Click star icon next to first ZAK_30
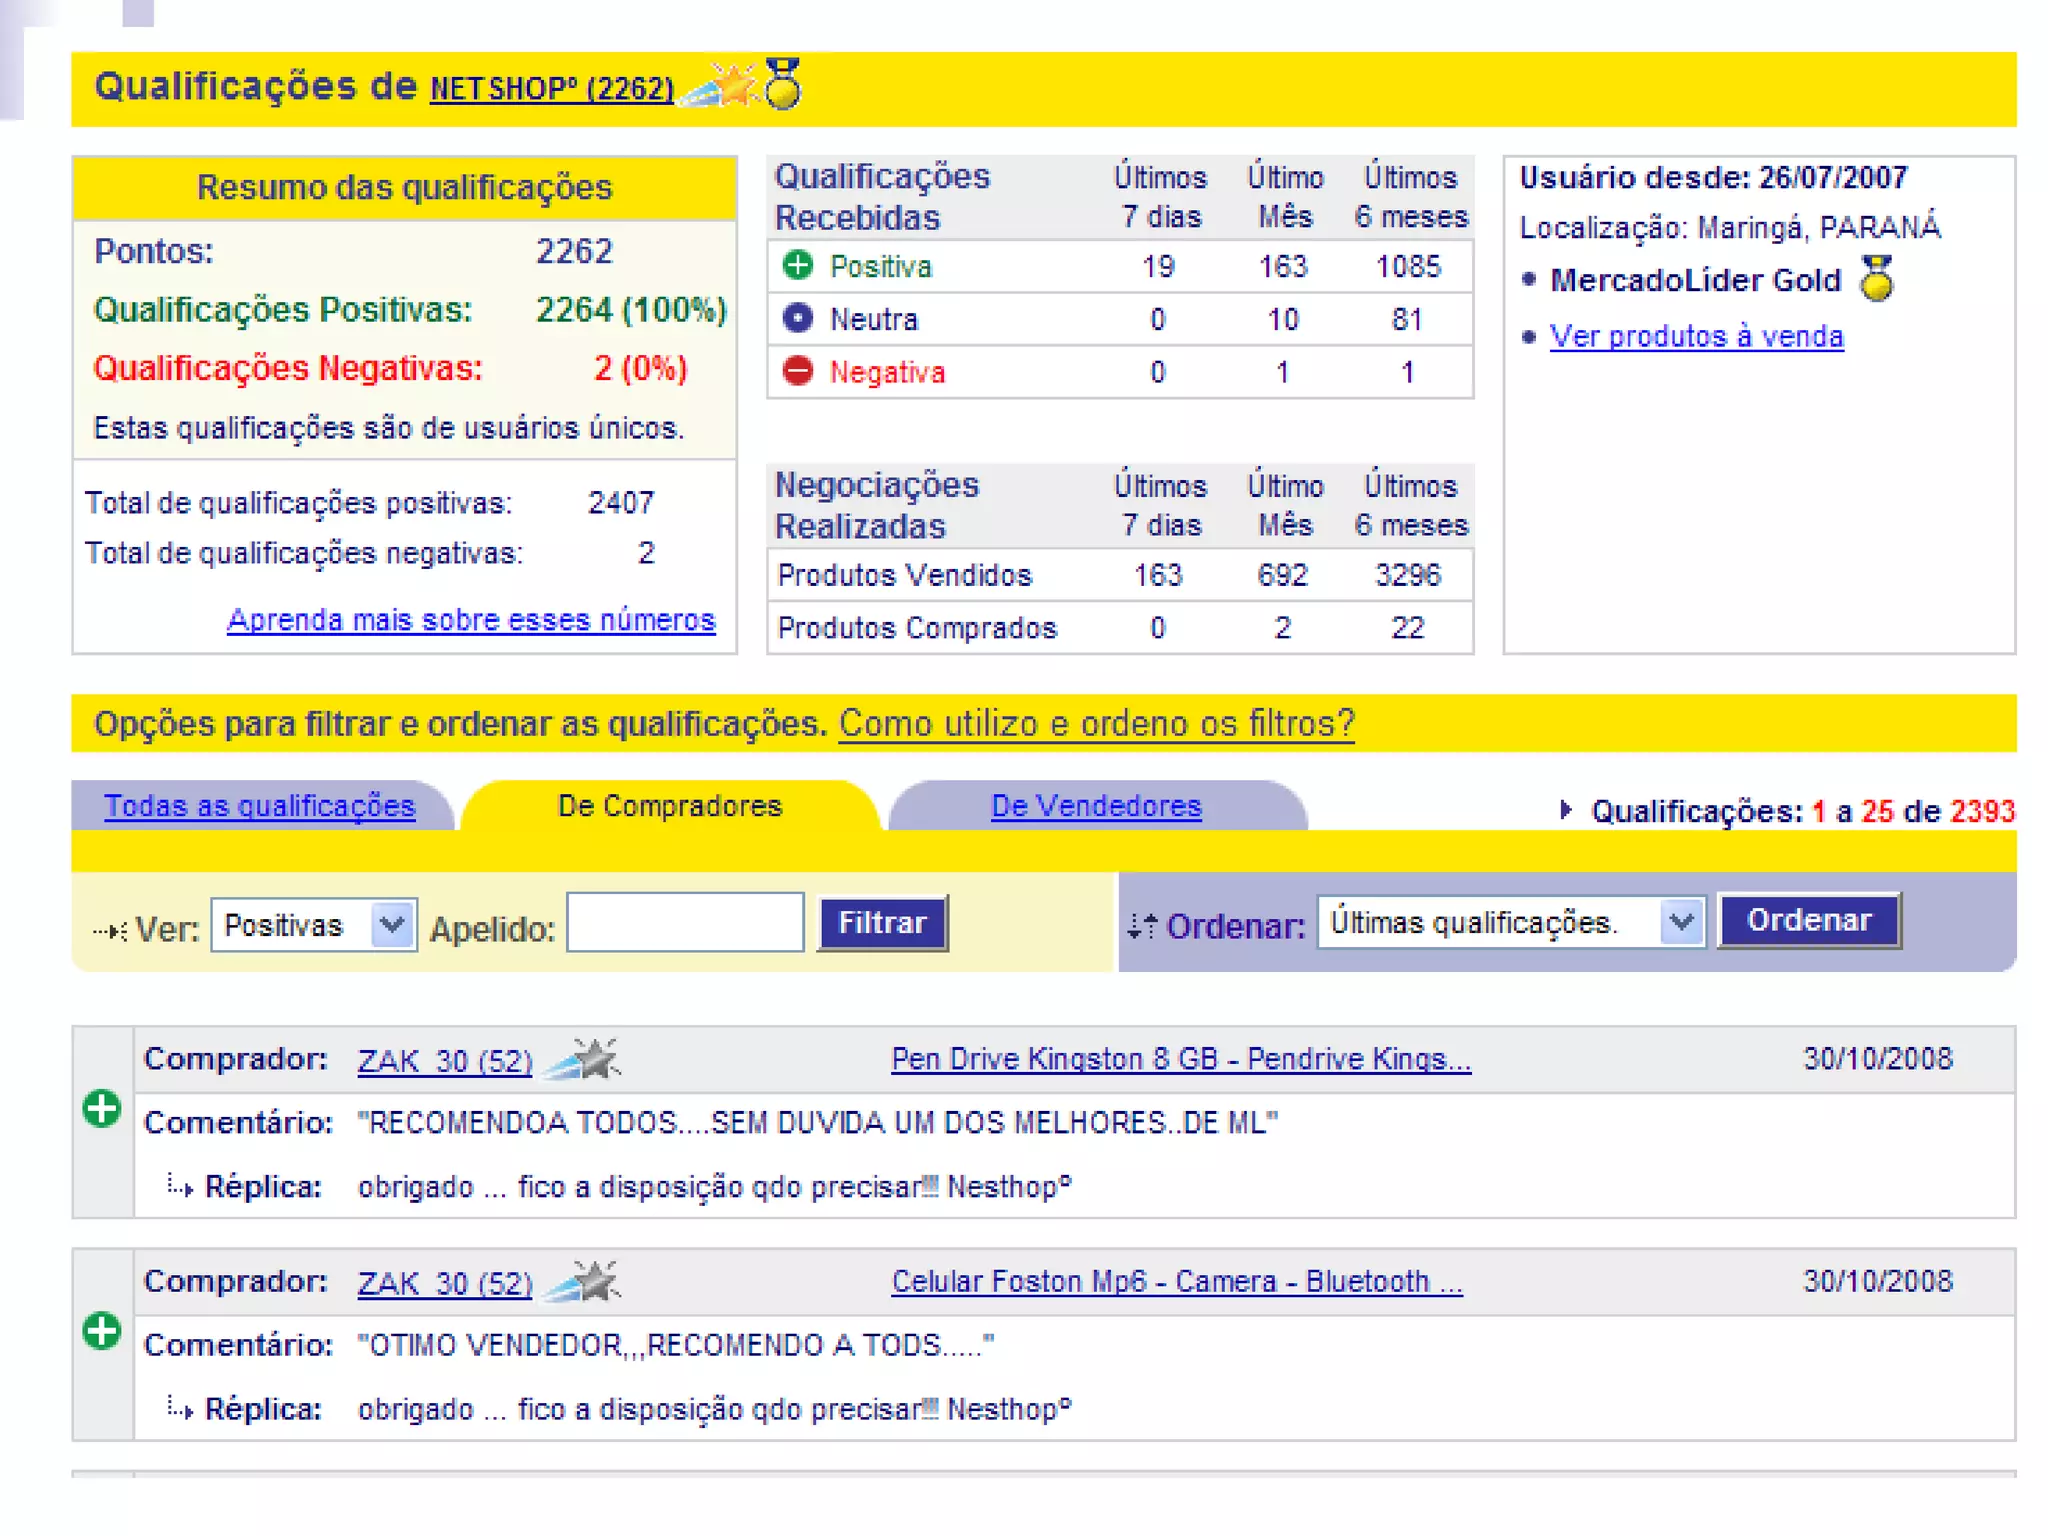The width and height of the screenshot is (2048, 1536). (x=588, y=1059)
